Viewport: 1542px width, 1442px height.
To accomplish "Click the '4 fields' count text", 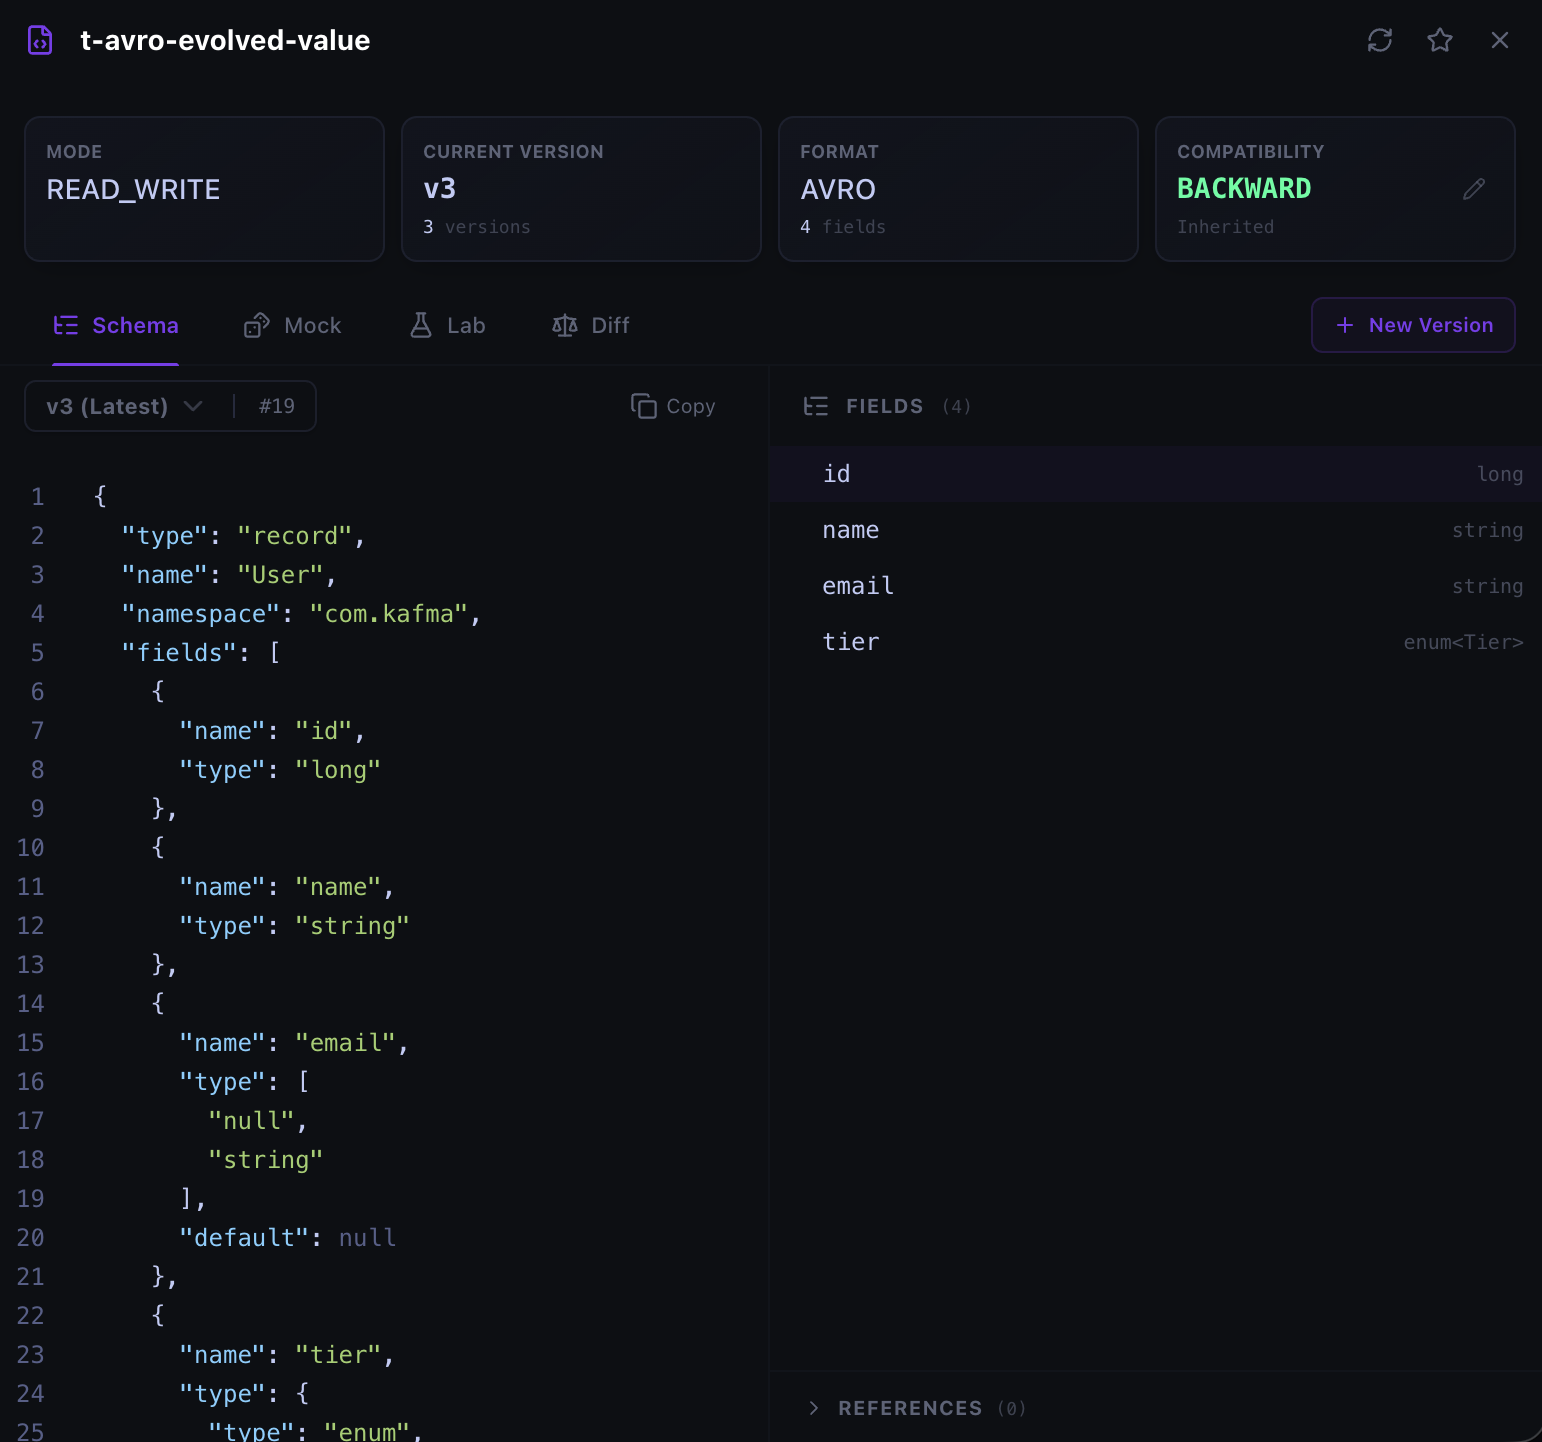I will [842, 227].
